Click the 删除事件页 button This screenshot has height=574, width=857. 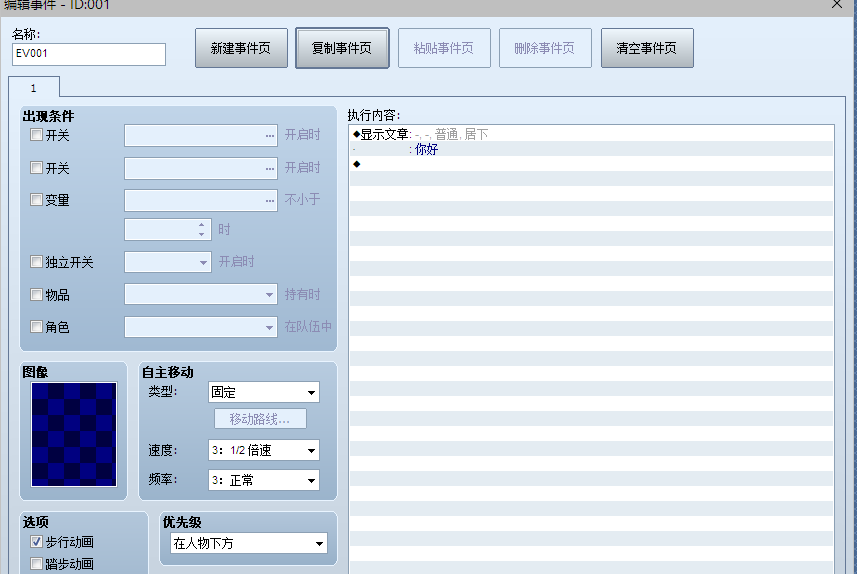(x=545, y=48)
